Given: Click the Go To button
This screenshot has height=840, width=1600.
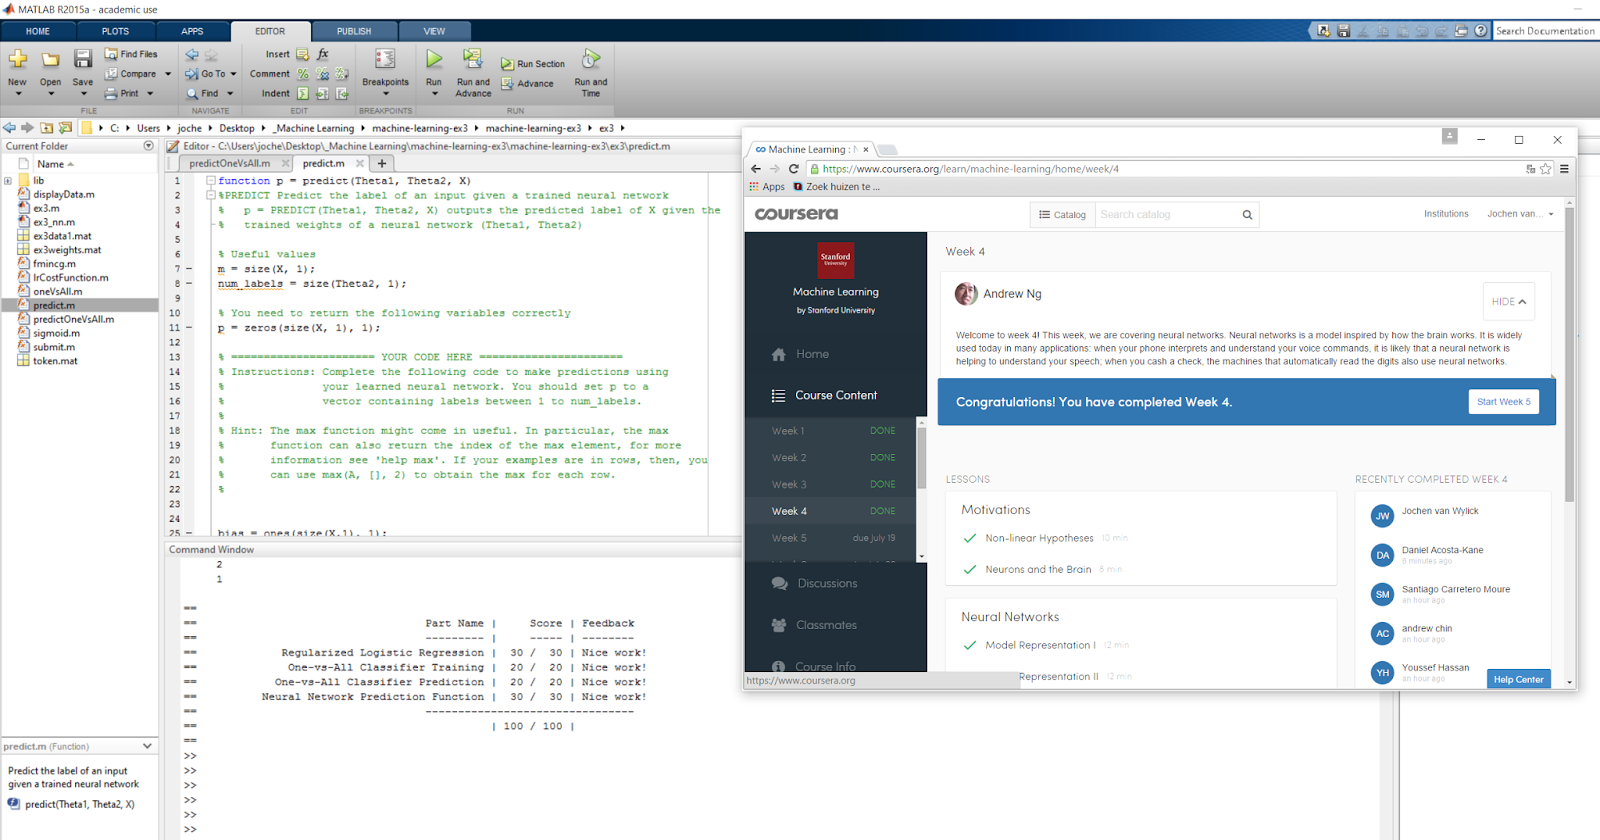Looking at the screenshot, I should tap(206, 74).
